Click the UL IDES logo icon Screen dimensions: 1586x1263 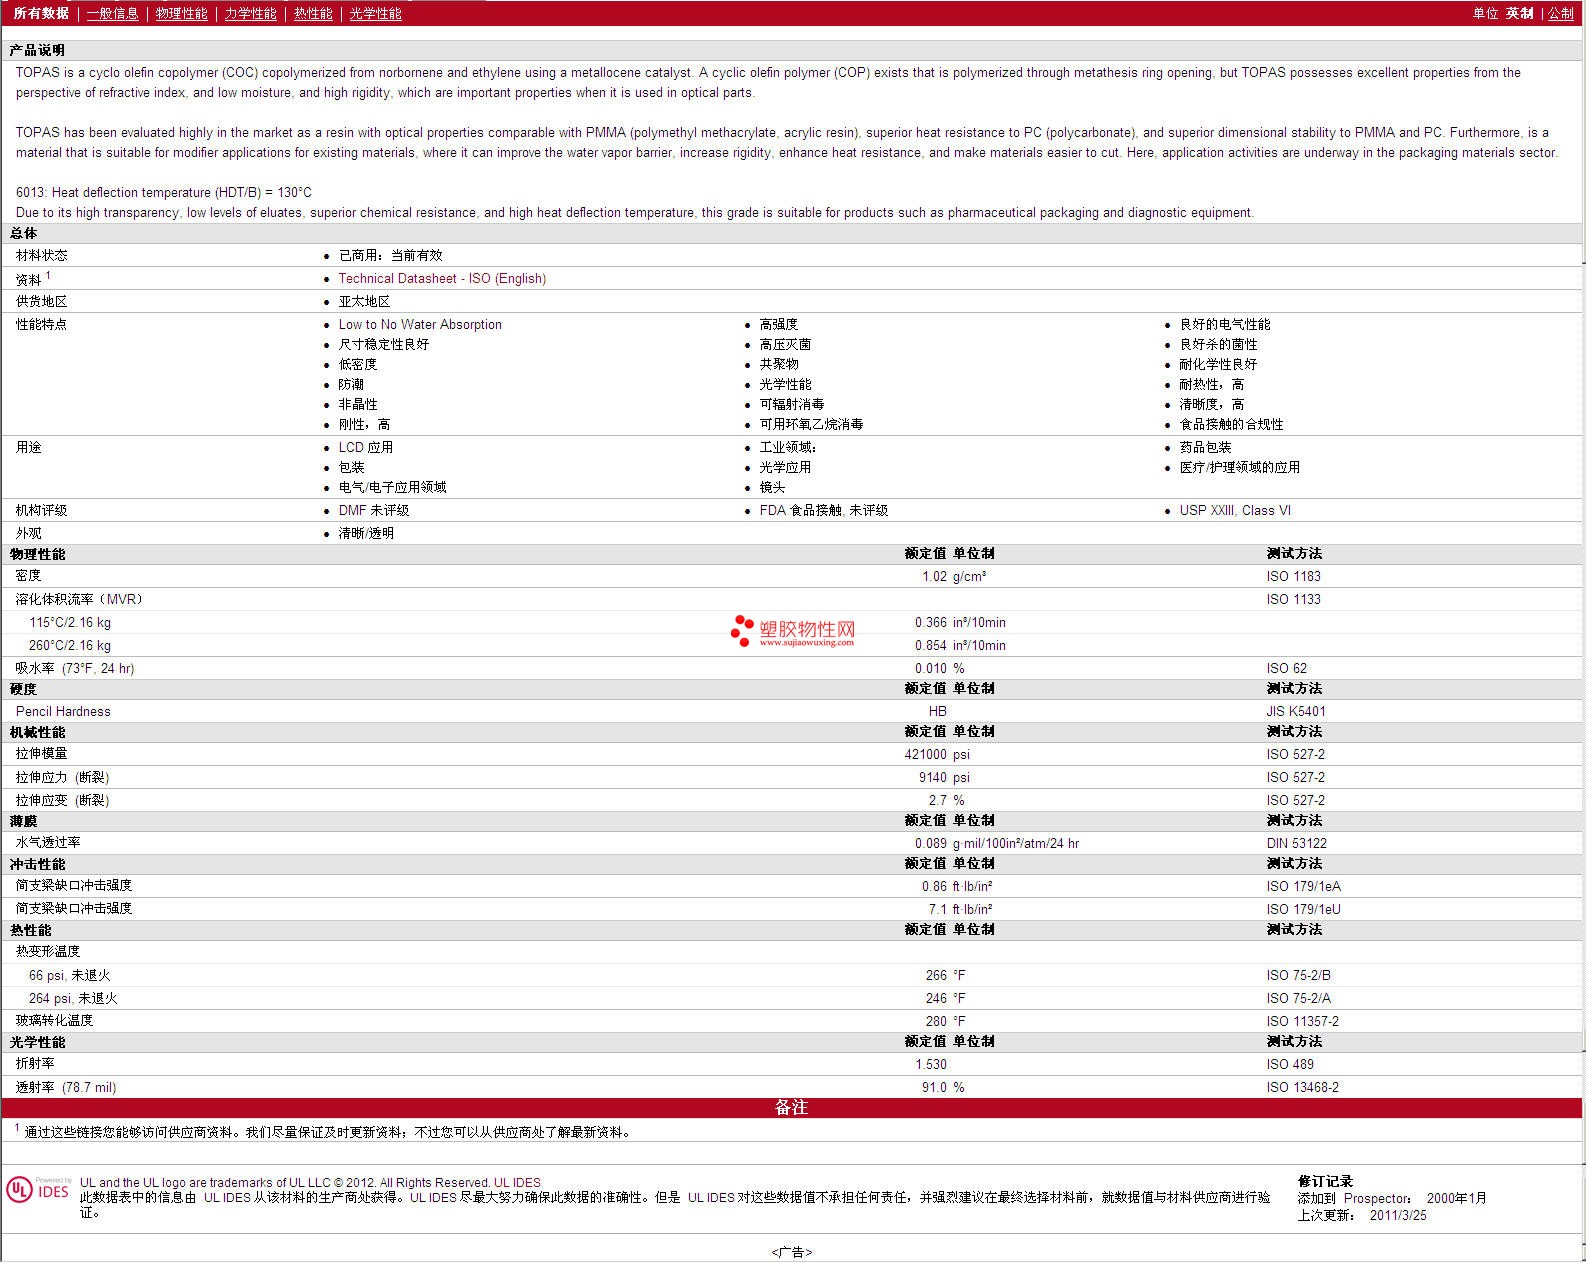38,1189
